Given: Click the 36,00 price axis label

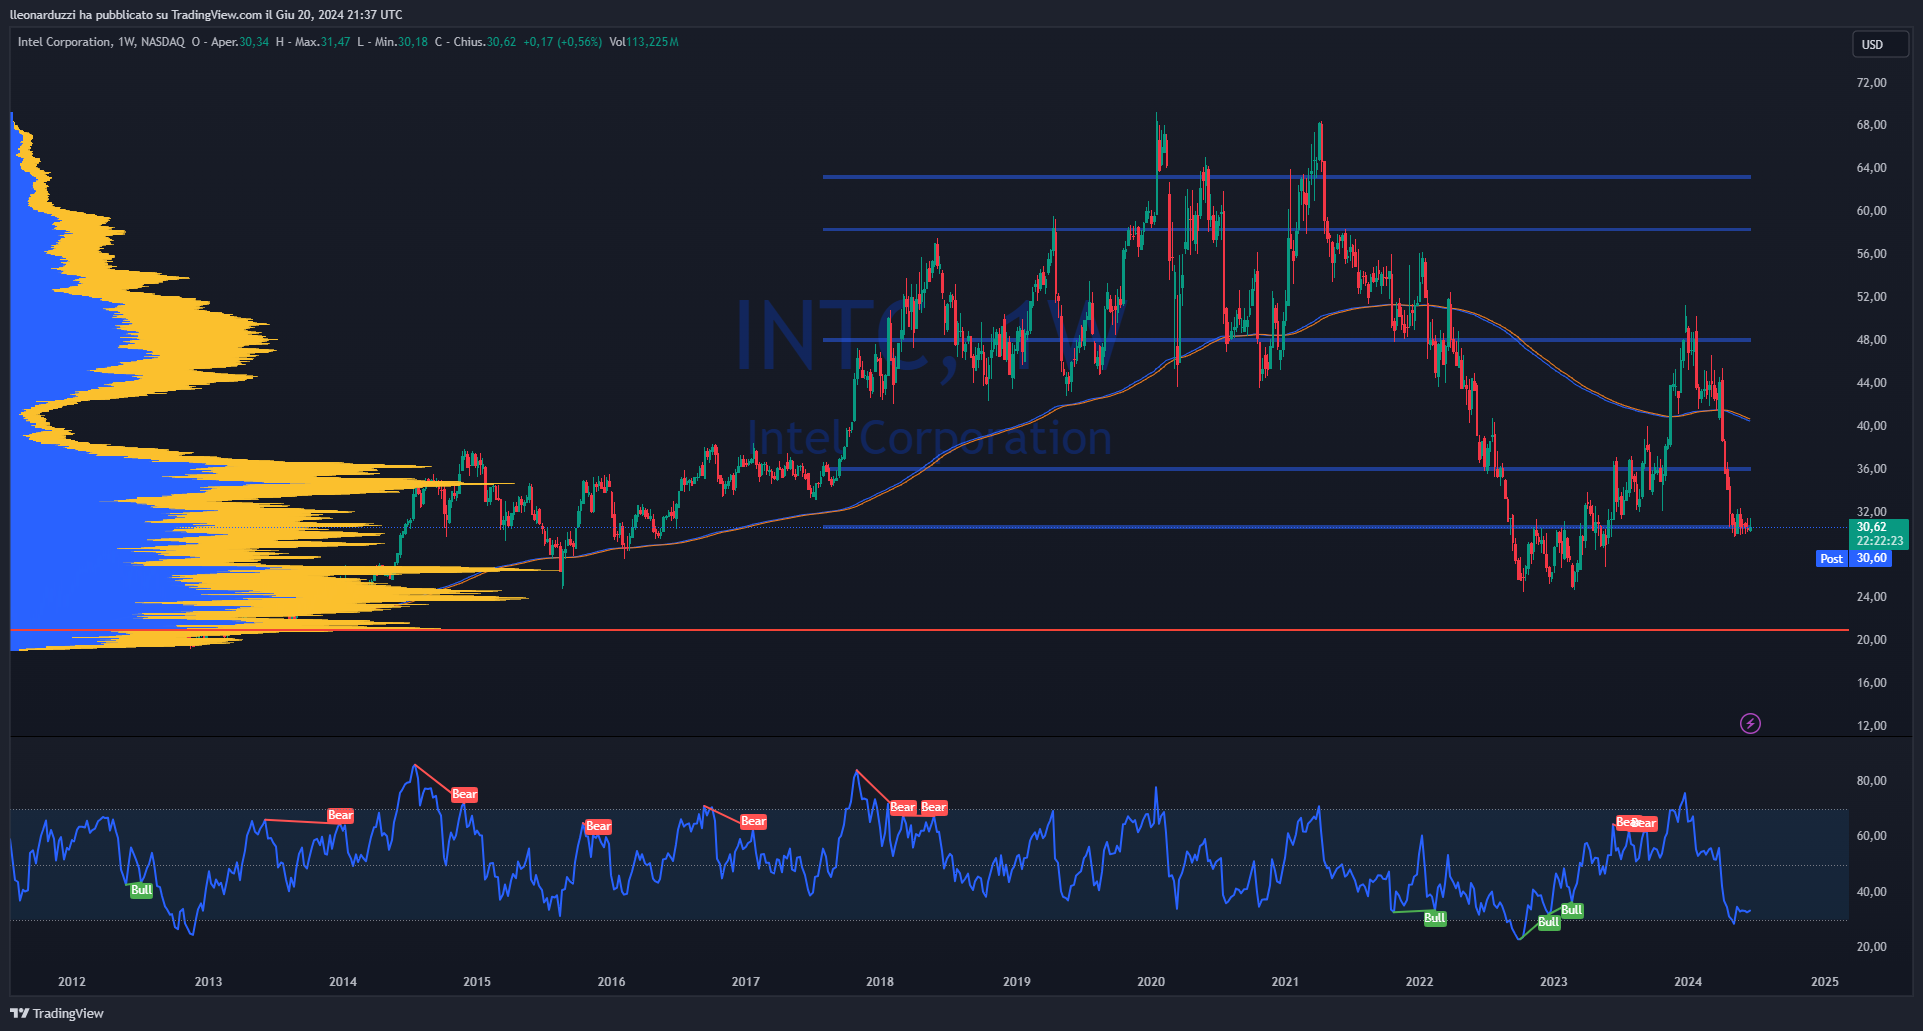Looking at the screenshot, I should coord(1871,469).
